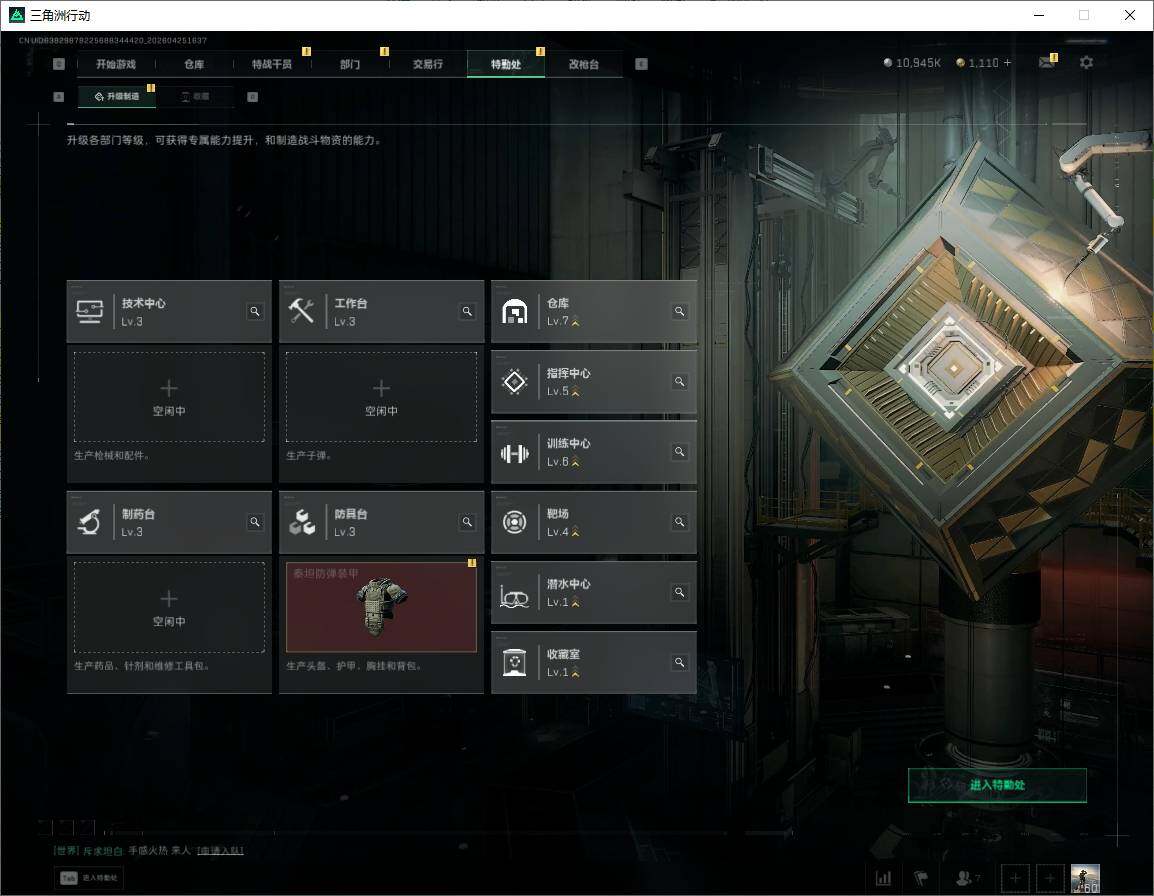Click the 制药台 microscope icon

click(90, 522)
